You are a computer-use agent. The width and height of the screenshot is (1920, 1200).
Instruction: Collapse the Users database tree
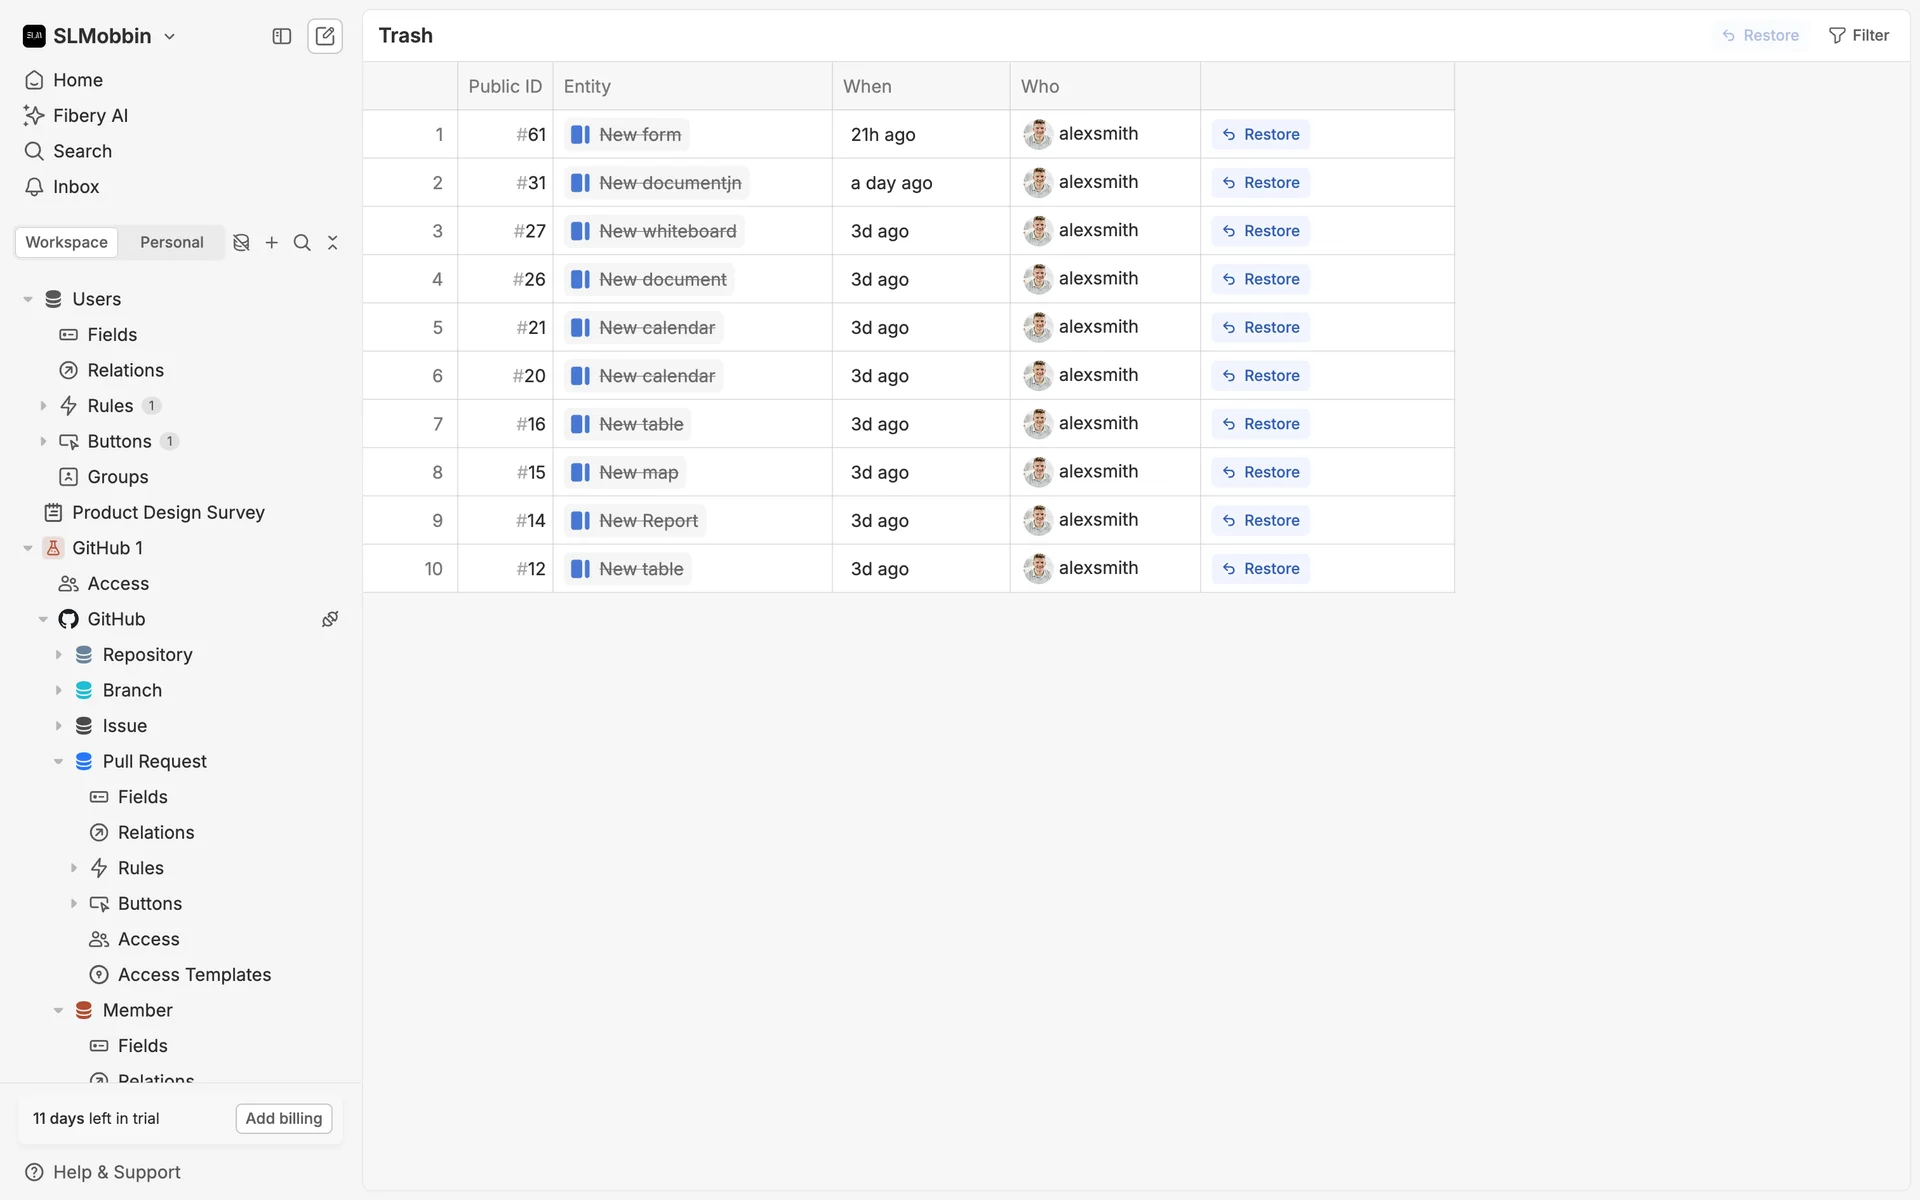[28, 299]
